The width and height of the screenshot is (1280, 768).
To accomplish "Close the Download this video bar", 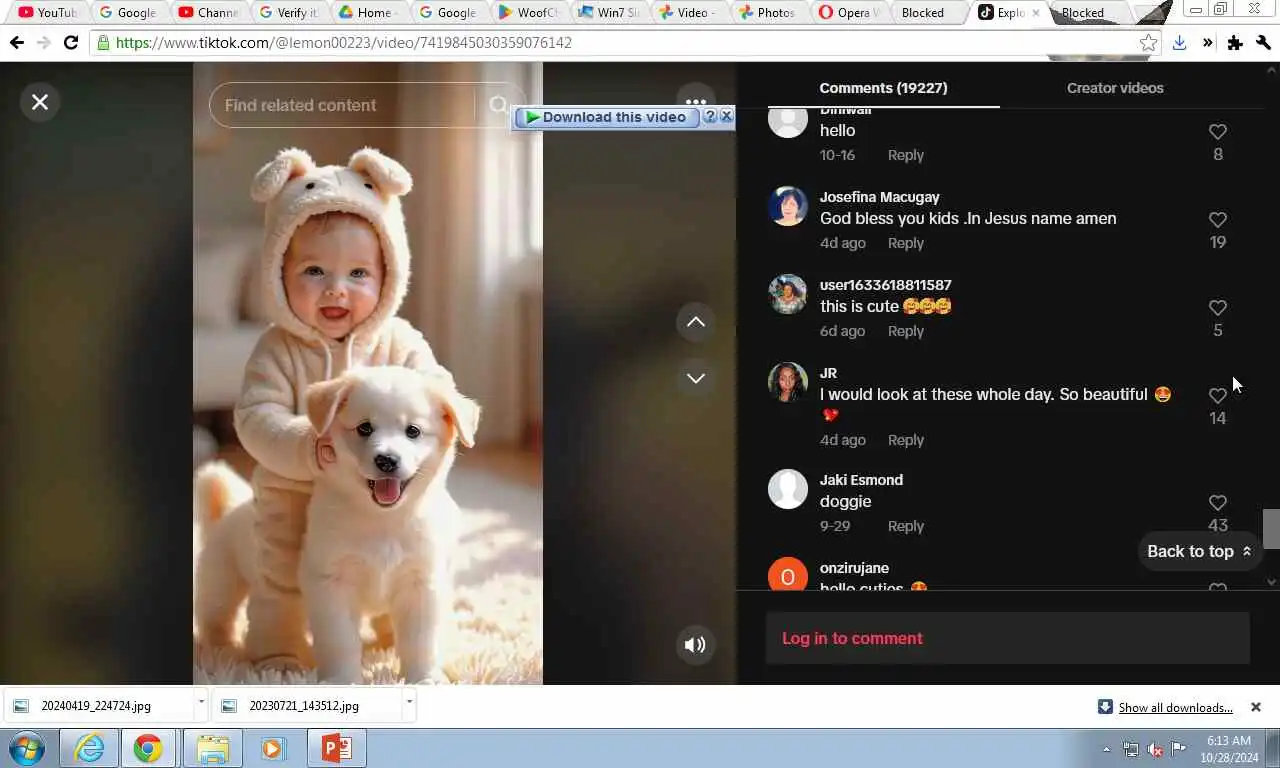I will [727, 116].
